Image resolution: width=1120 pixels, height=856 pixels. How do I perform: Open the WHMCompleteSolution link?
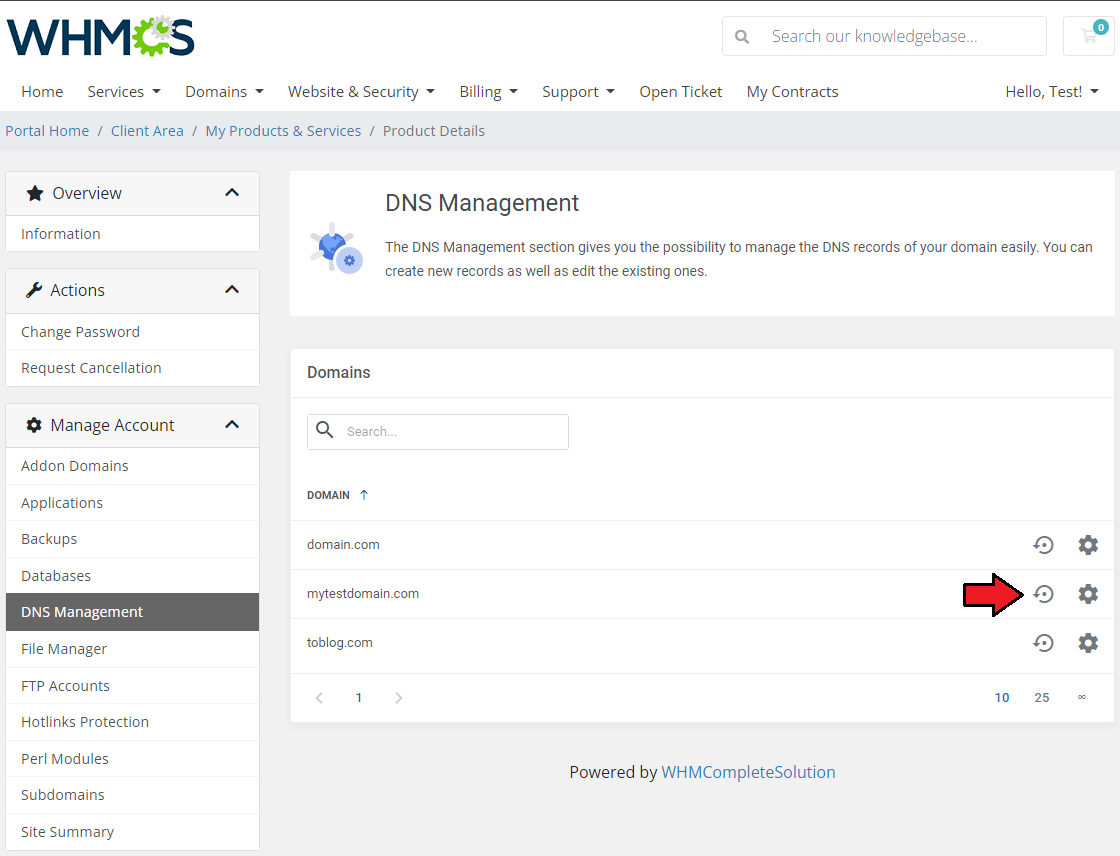coord(748,772)
